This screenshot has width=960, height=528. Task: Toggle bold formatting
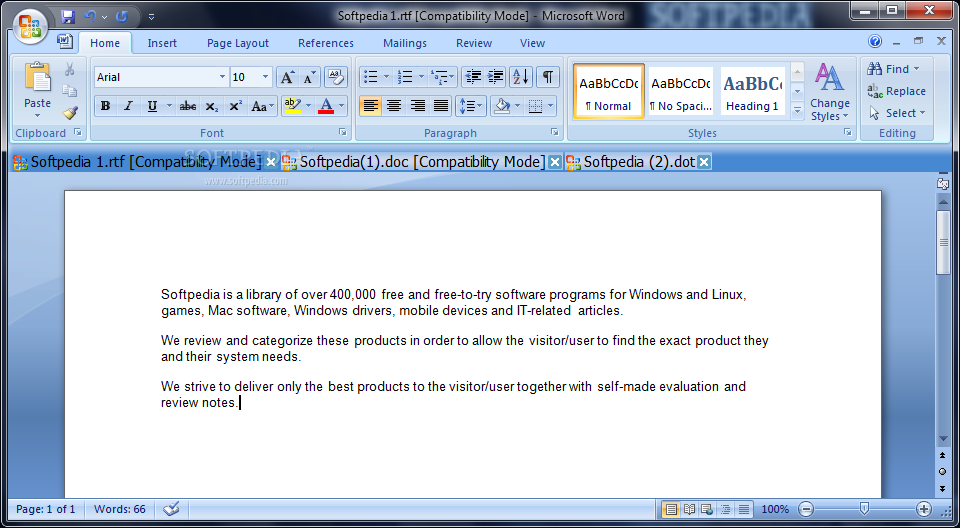tap(105, 106)
